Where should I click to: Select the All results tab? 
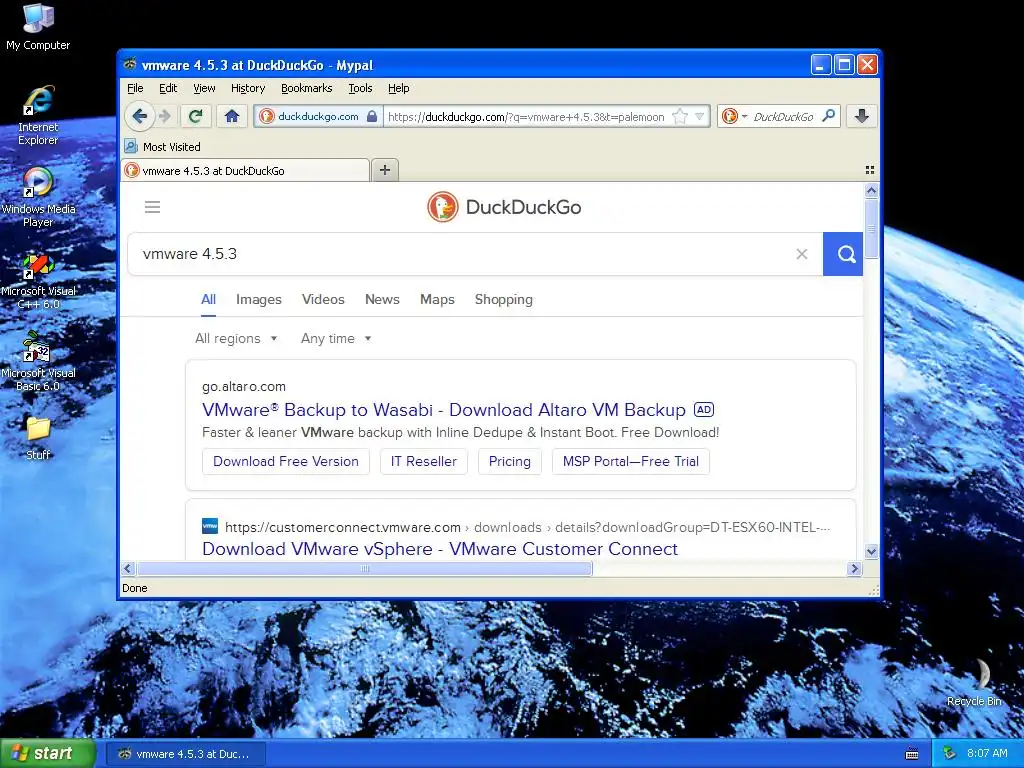click(x=208, y=299)
